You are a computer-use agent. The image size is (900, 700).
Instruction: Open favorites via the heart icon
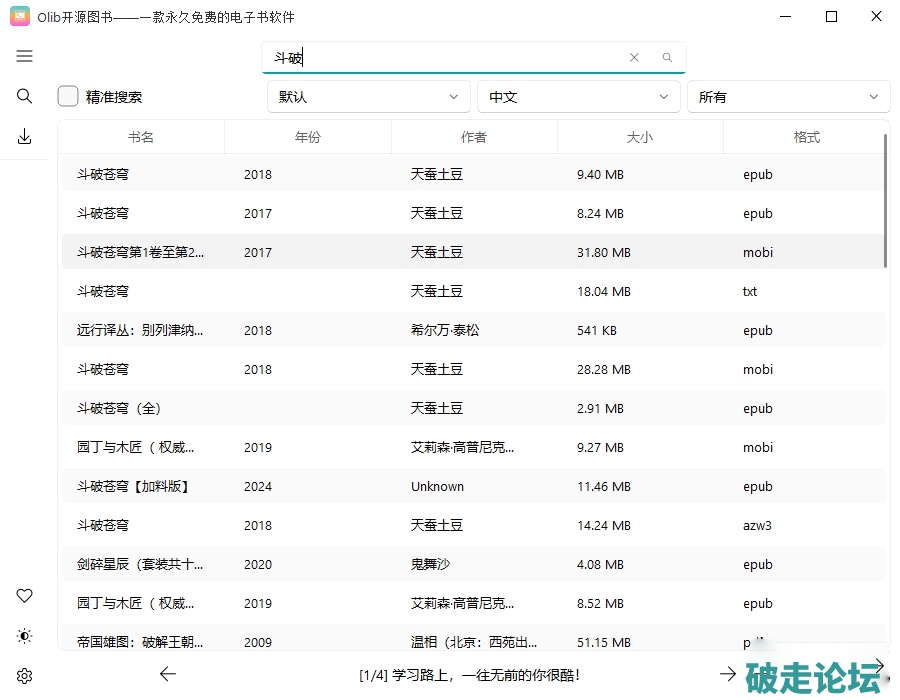pyautogui.click(x=25, y=596)
